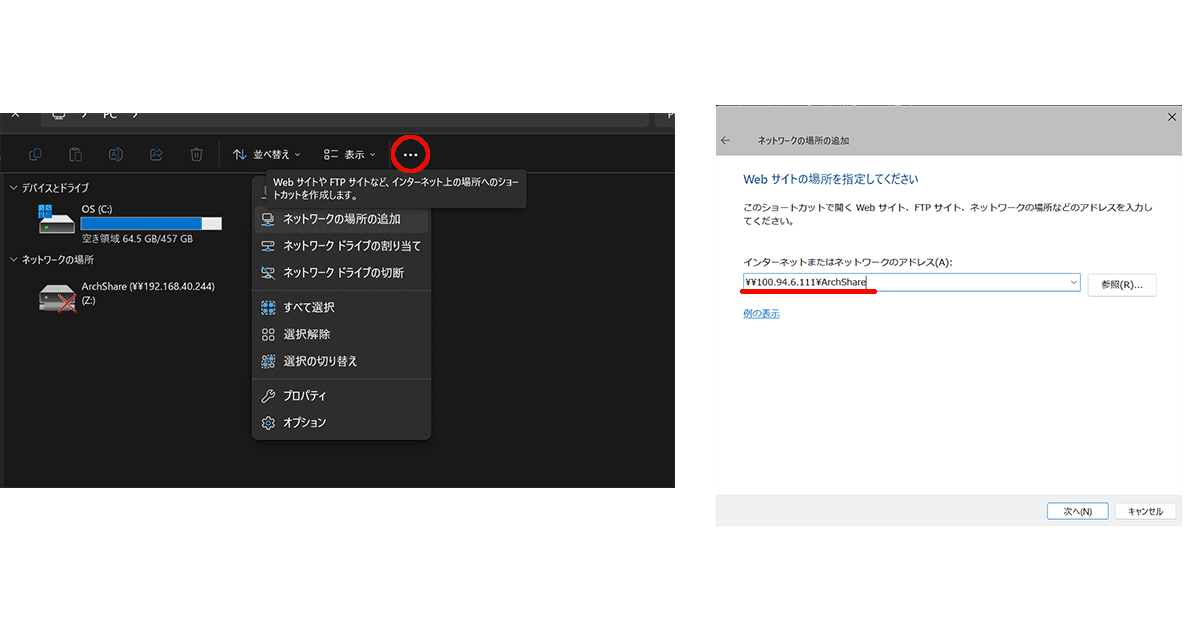Click the Copy icon in the toolbar
Image resolution: width=1200 pixels, height=630 pixels.
(35, 154)
